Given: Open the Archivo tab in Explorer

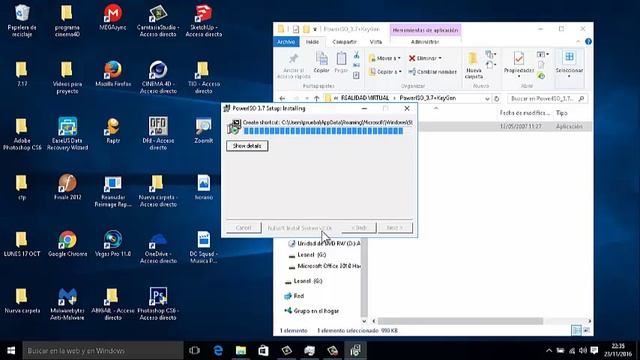Looking at the screenshot, I should tap(286, 42).
